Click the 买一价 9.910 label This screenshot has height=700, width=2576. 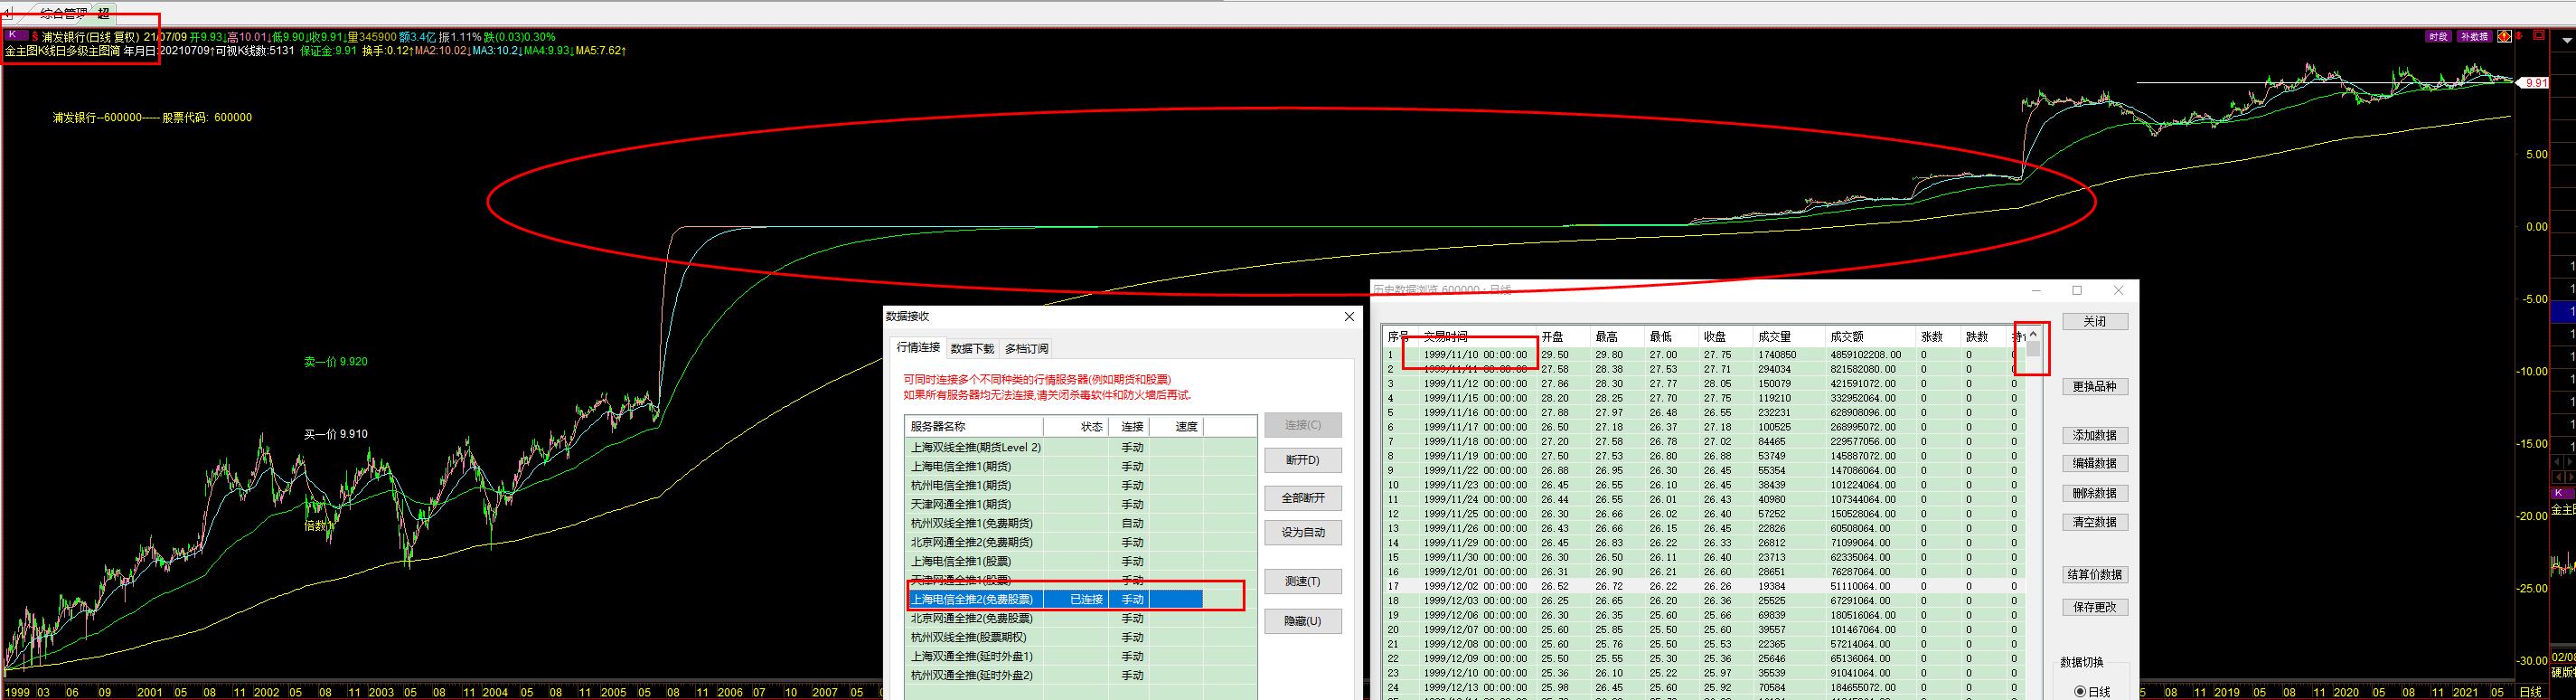coord(336,435)
